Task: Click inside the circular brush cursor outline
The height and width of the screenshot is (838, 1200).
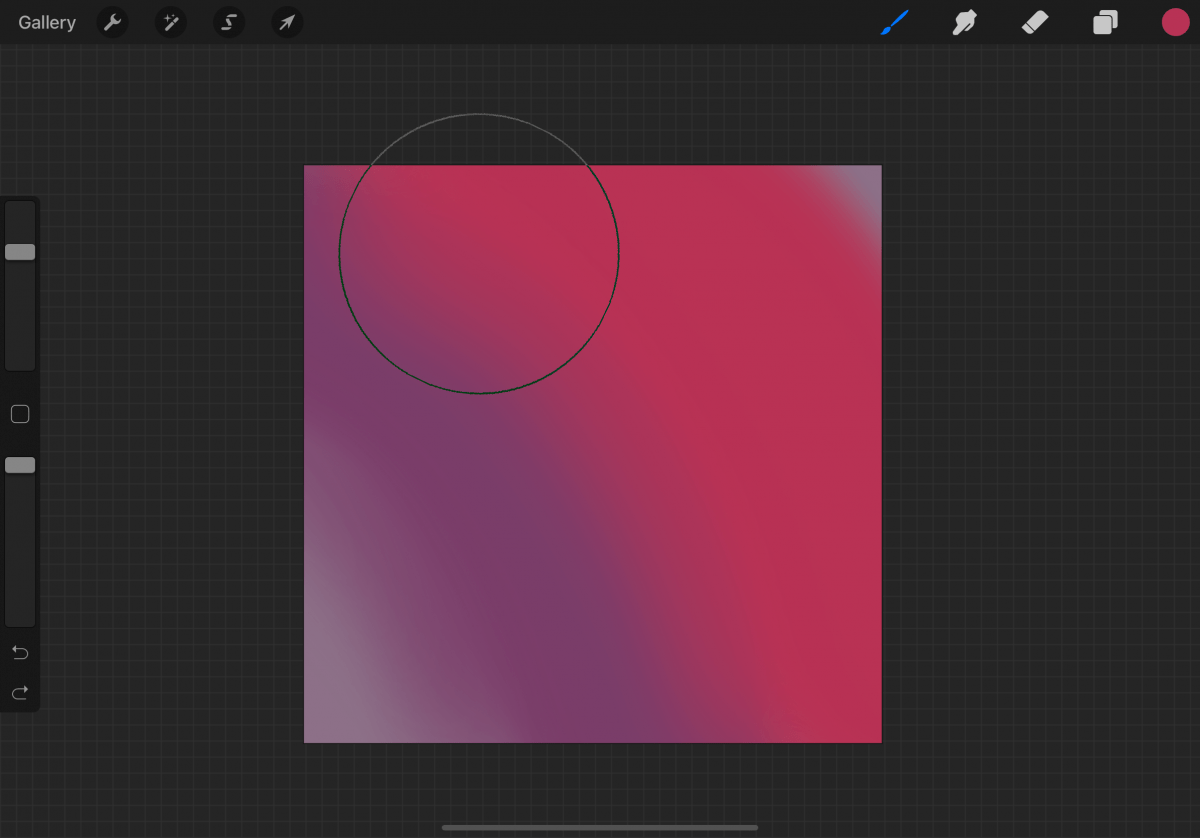Action: click(x=478, y=253)
